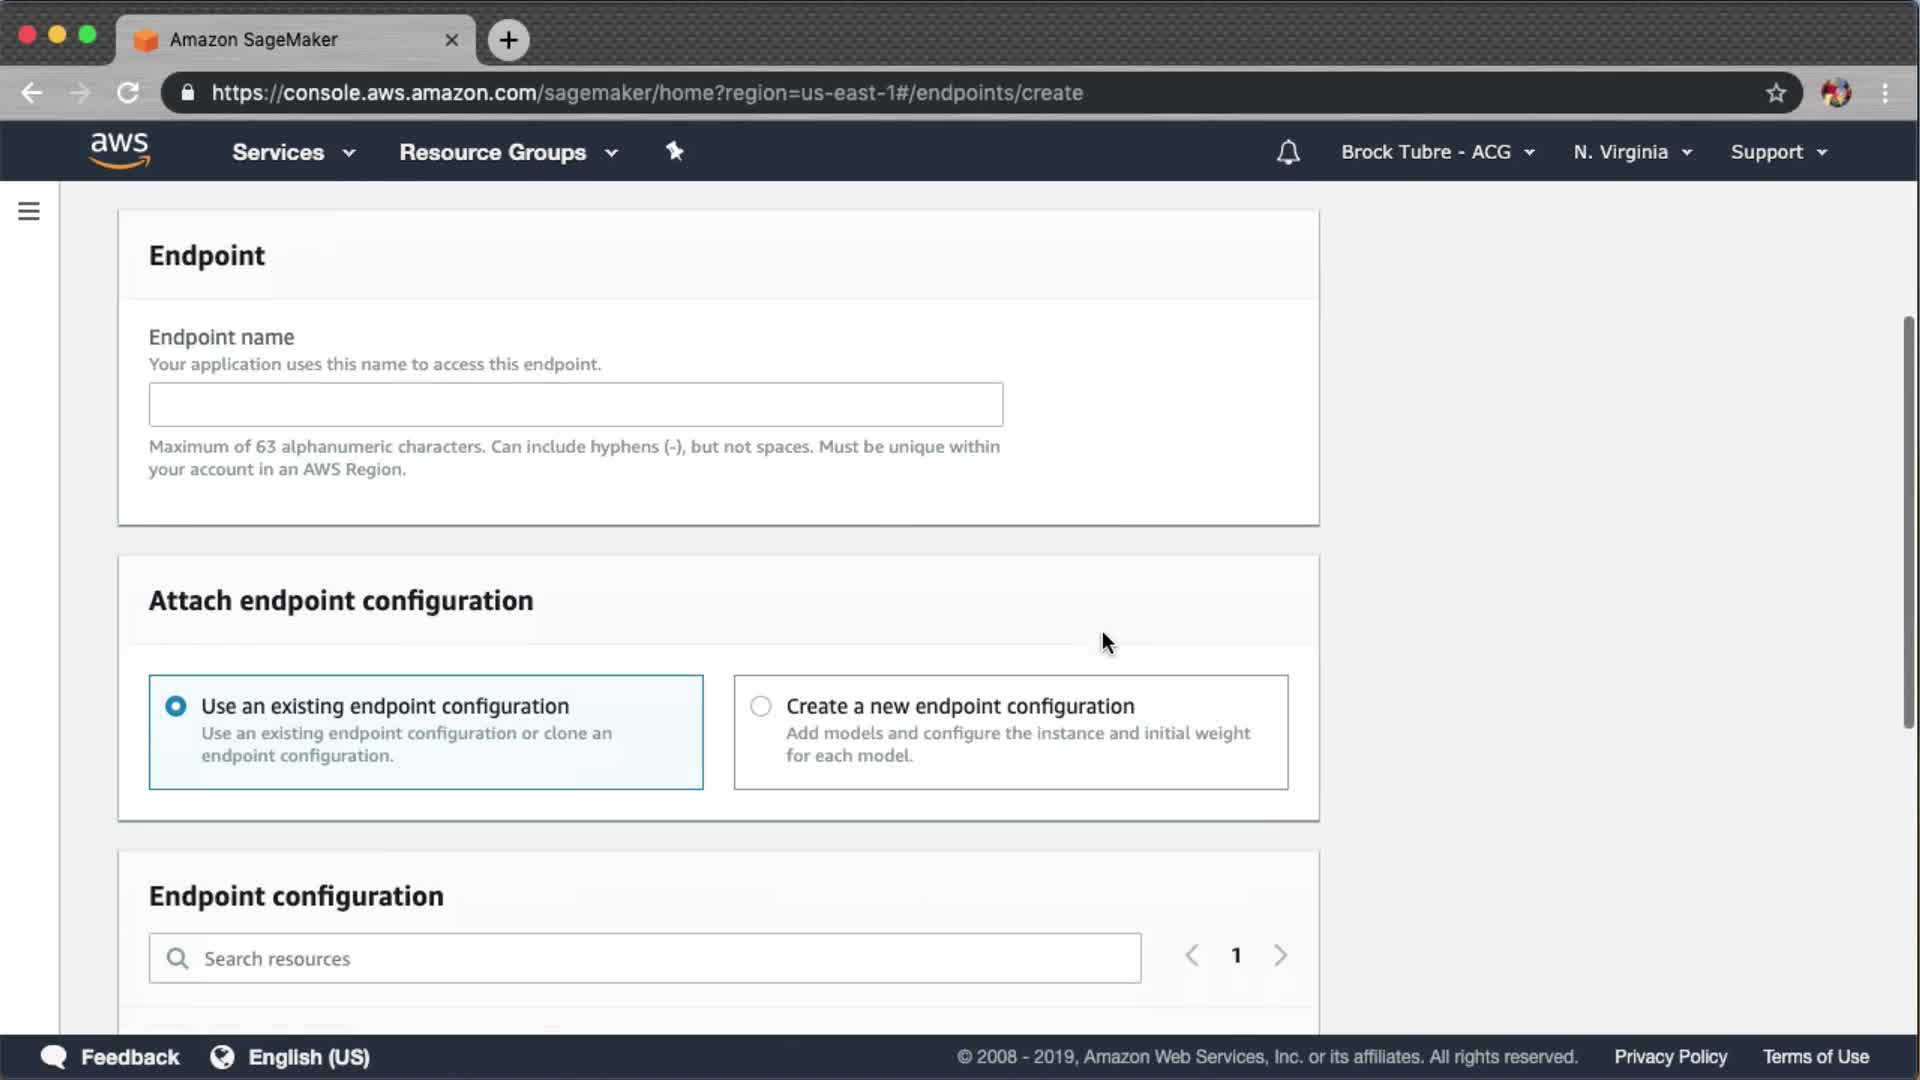Reload the page in browser

click(x=128, y=93)
